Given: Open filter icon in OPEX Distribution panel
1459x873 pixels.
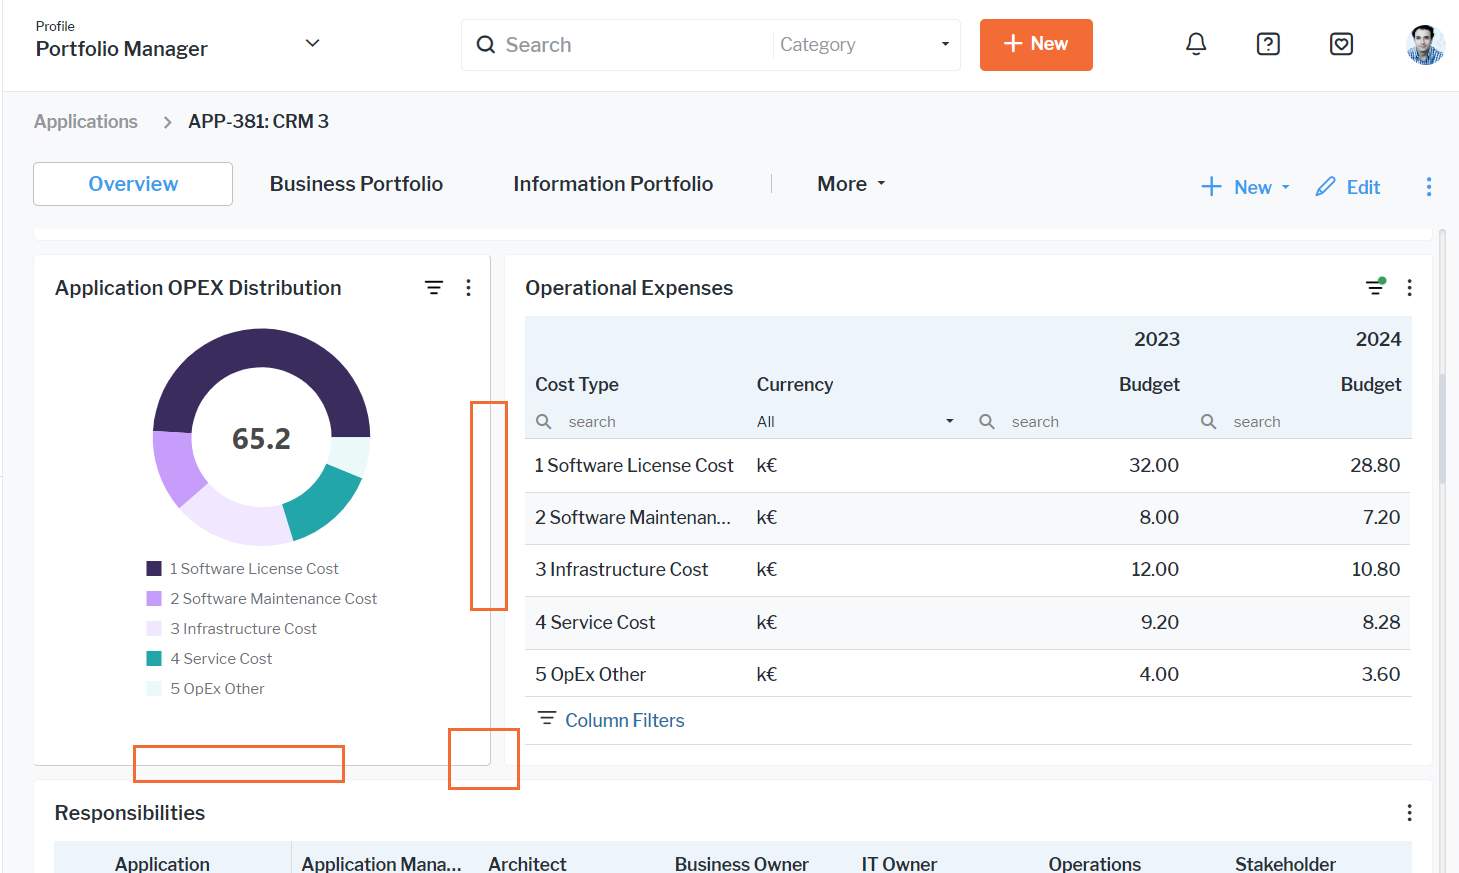Looking at the screenshot, I should pos(434,288).
